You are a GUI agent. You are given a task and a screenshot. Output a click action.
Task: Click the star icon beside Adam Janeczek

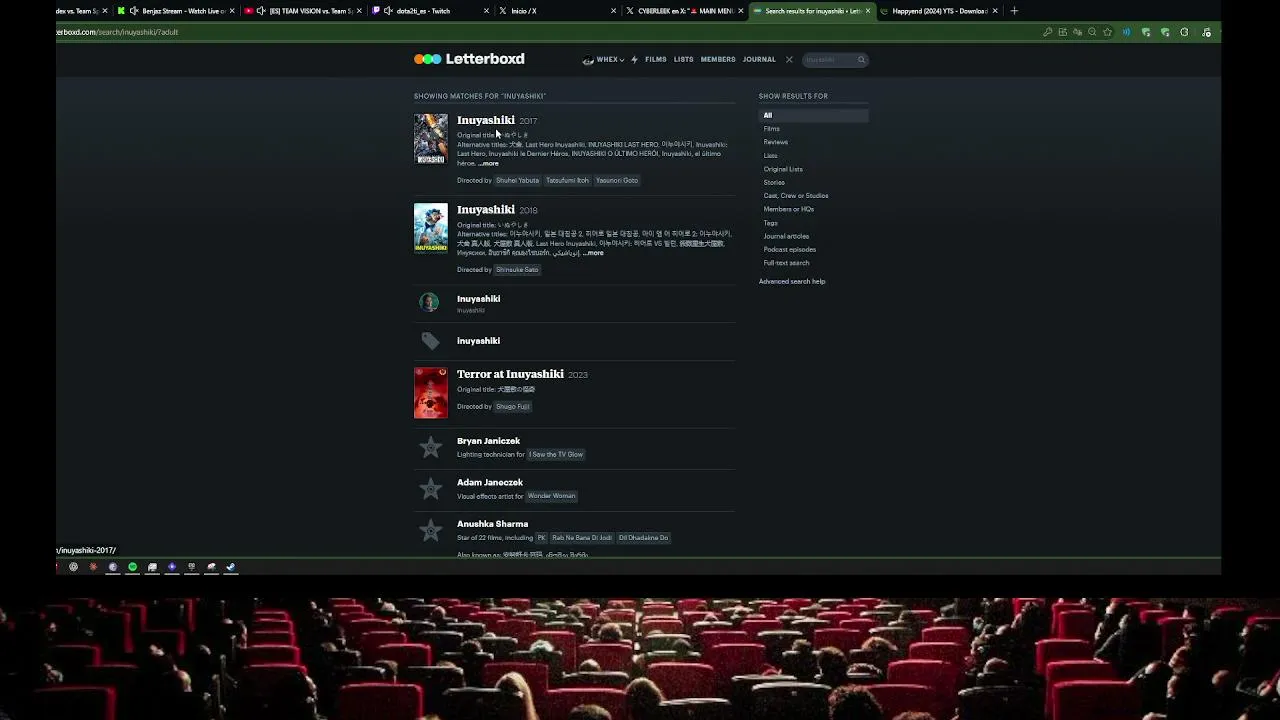430,488
